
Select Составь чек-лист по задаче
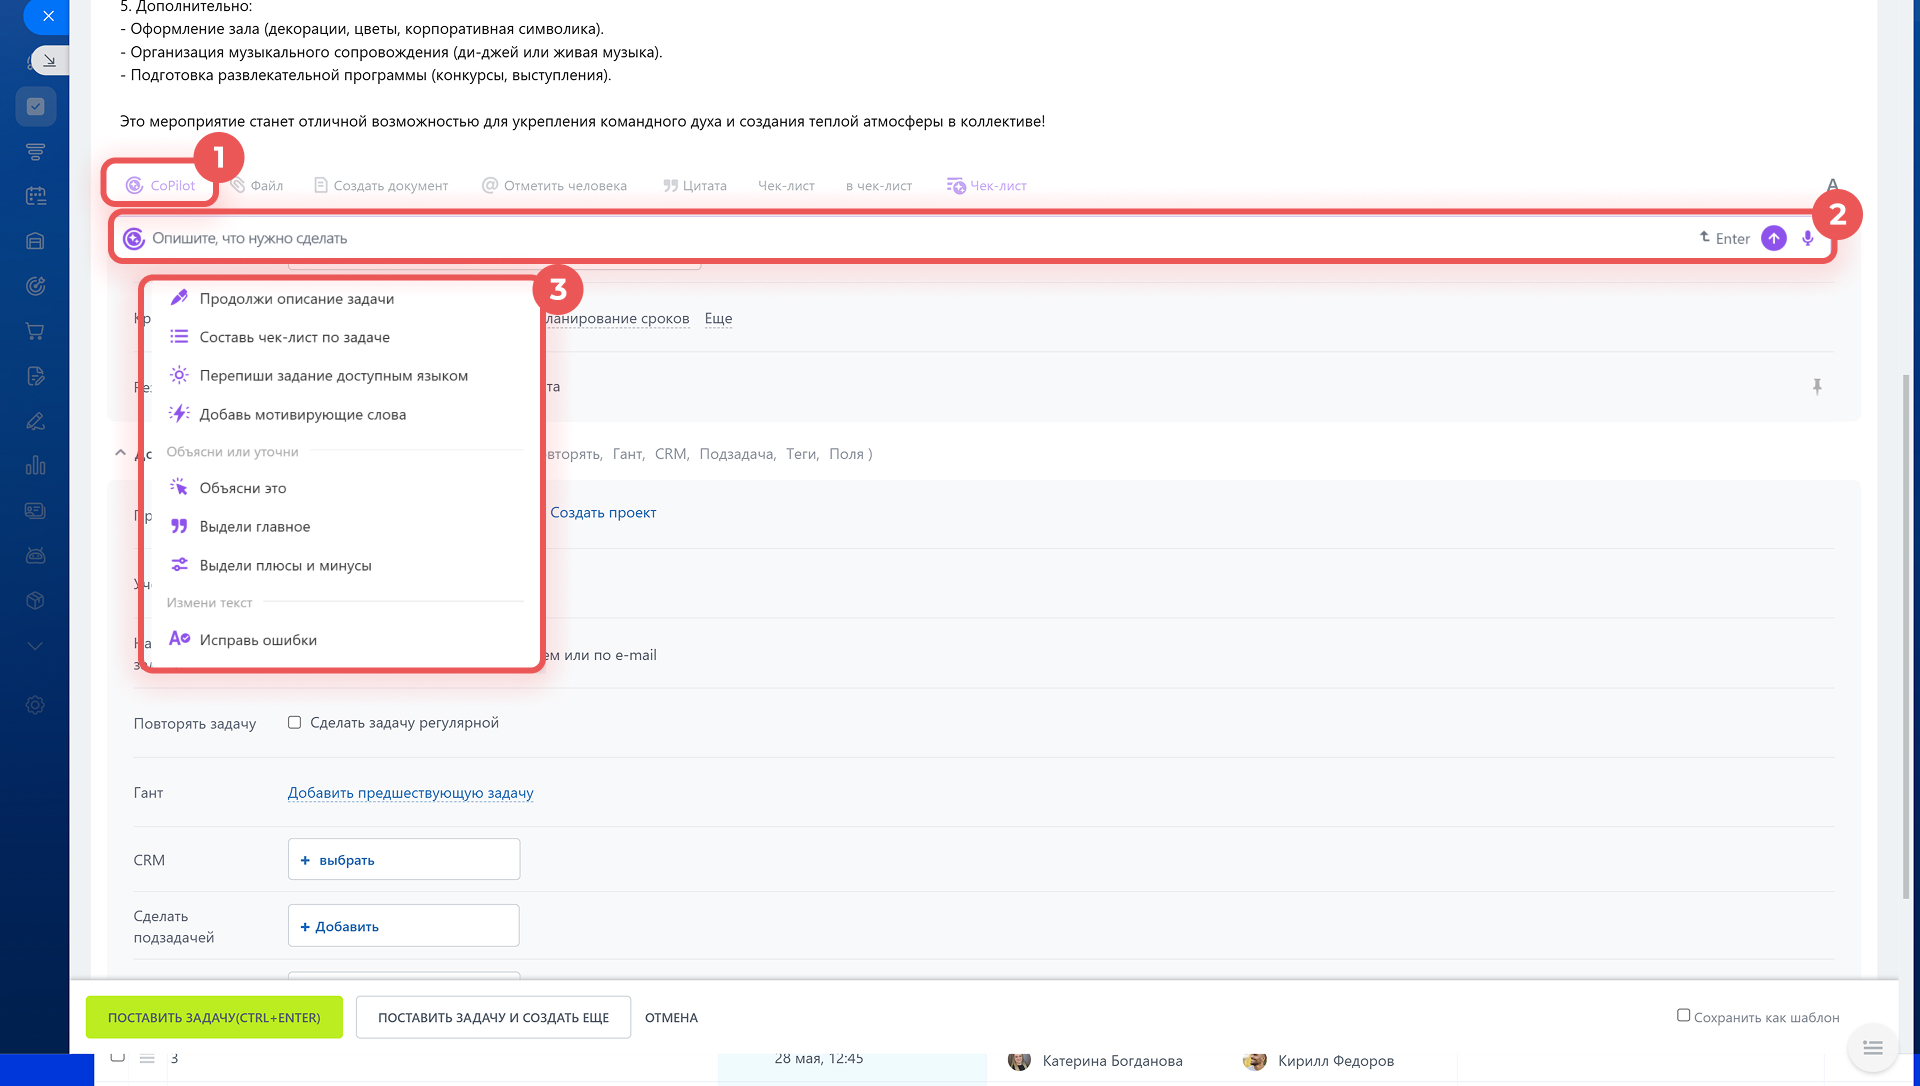[294, 337]
